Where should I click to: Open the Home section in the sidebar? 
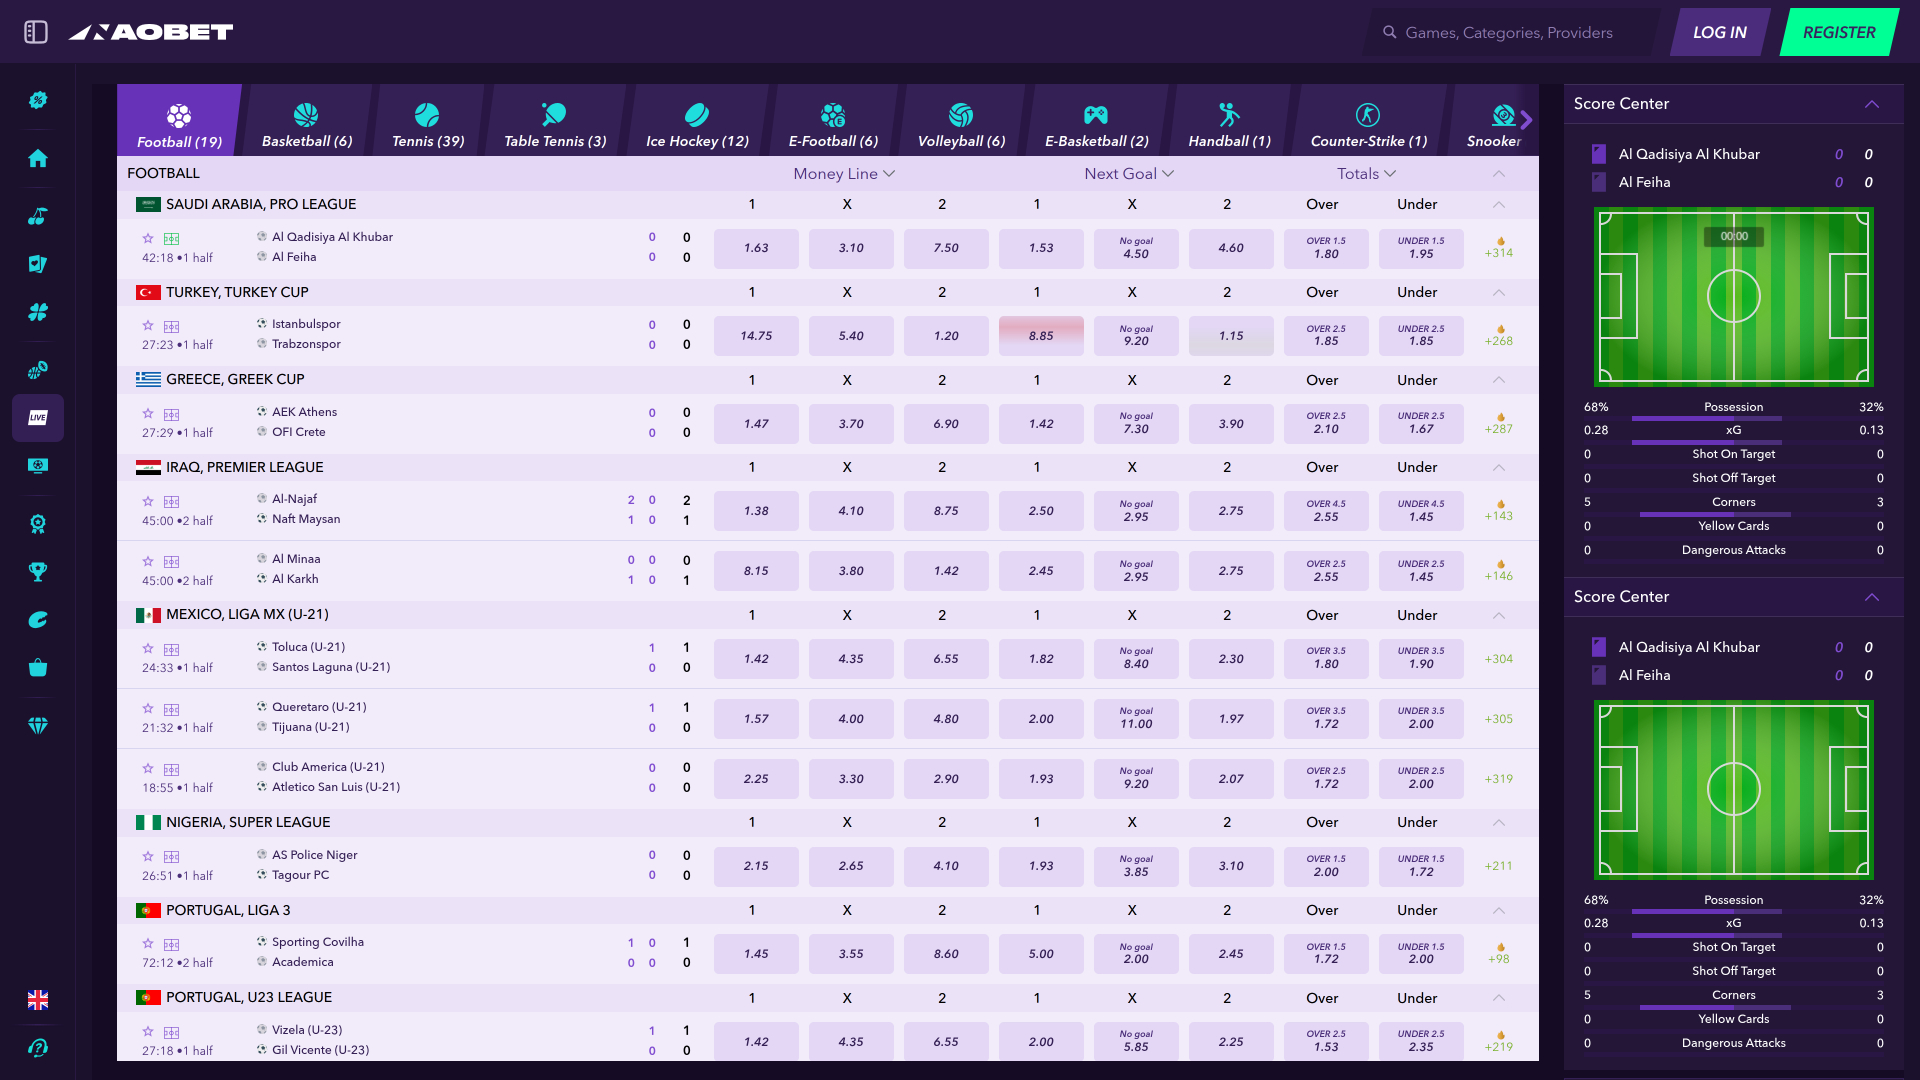[x=38, y=158]
